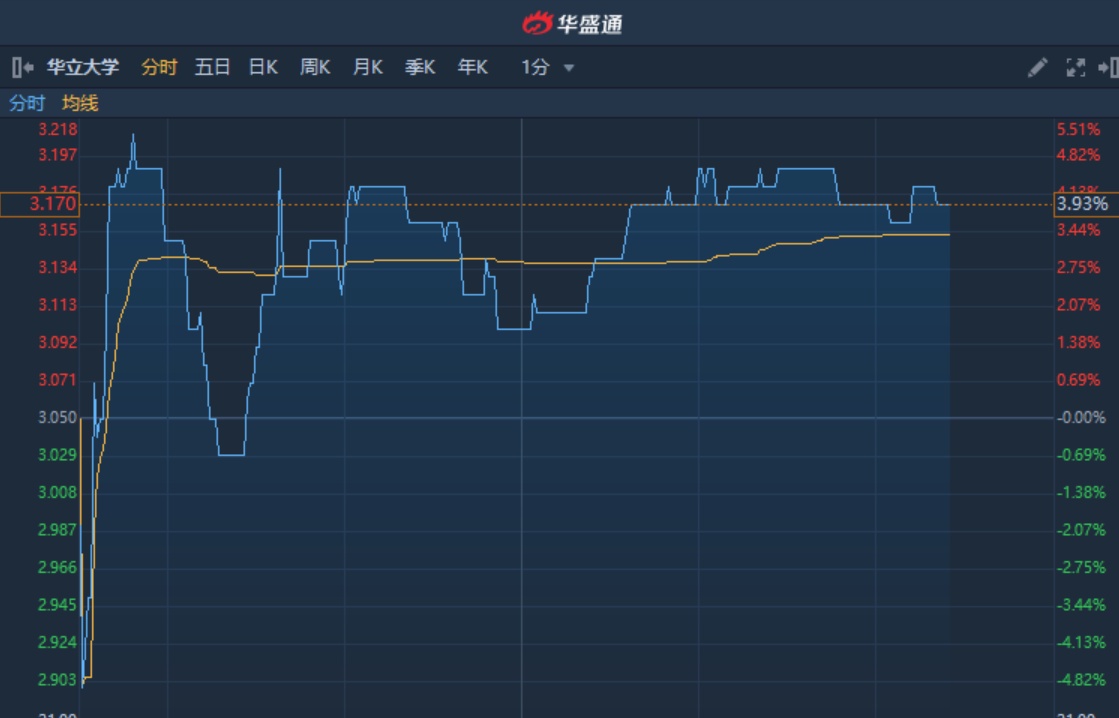This screenshot has width=1119, height=718.
Task: Click the 2.903 price axis label
Action: pos(58,679)
